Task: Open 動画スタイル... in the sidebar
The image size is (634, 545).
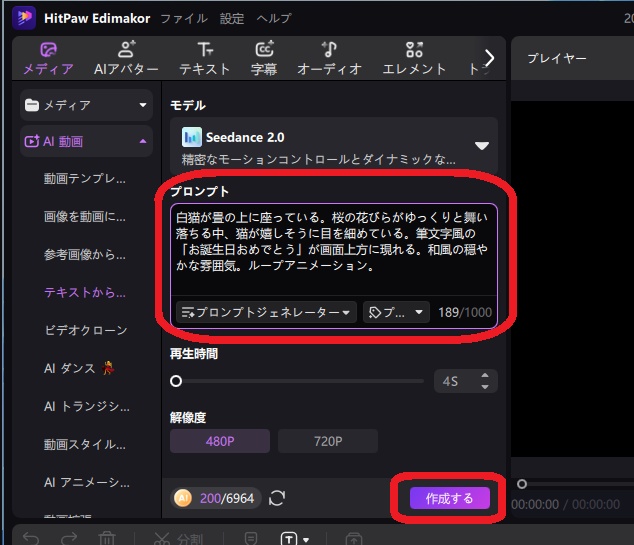Action: click(x=85, y=445)
